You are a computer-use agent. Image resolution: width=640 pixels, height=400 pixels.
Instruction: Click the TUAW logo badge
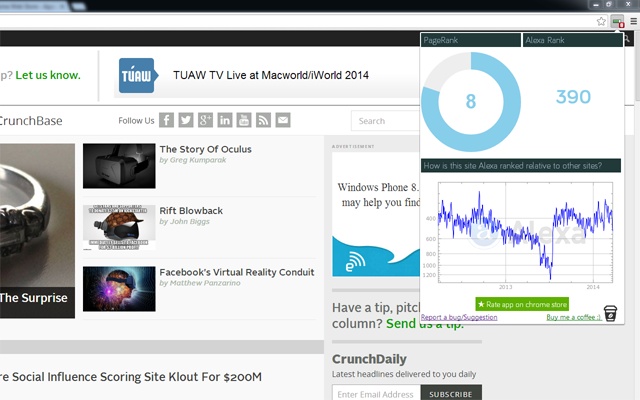coord(138,75)
